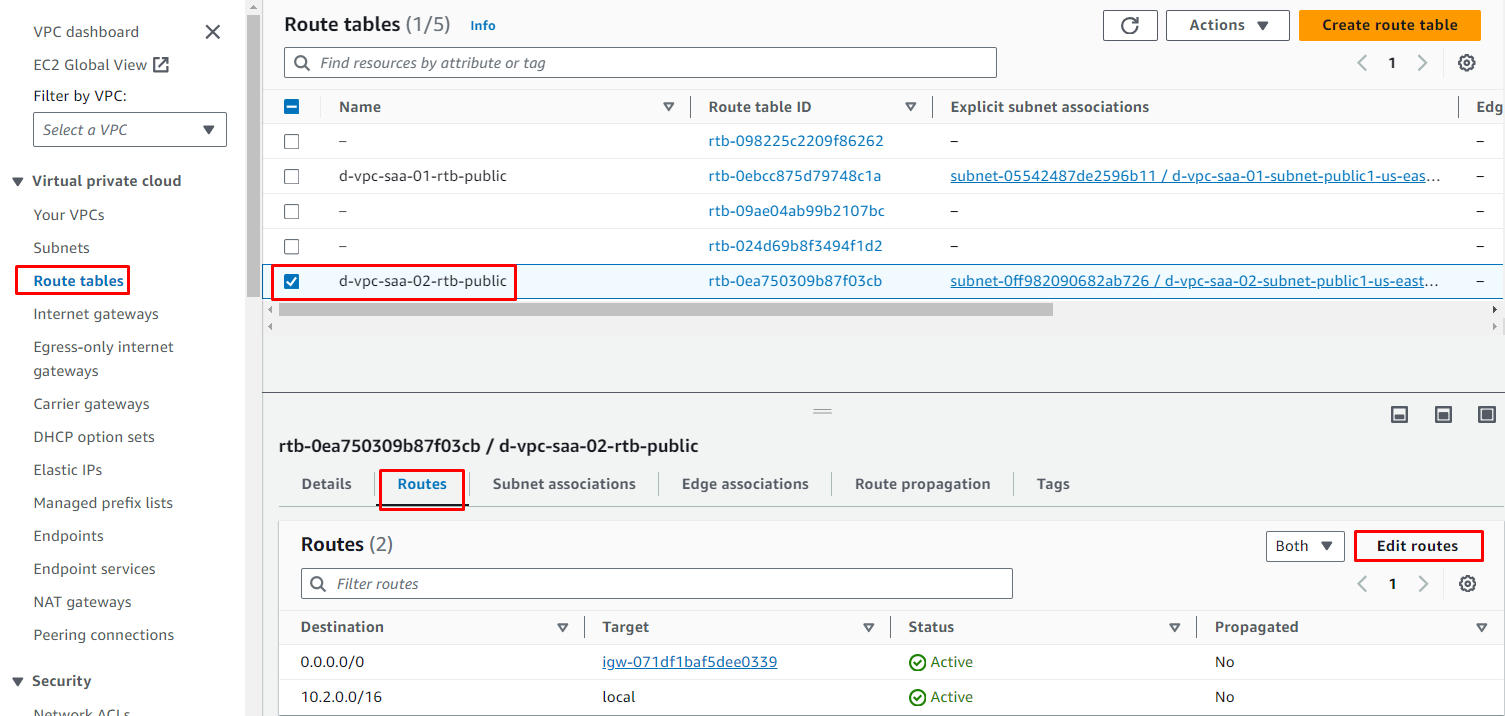Check the d-vpc-saa-01-rtb-public row checkbox
Viewport: 1505px width, 716px height.
click(291, 177)
